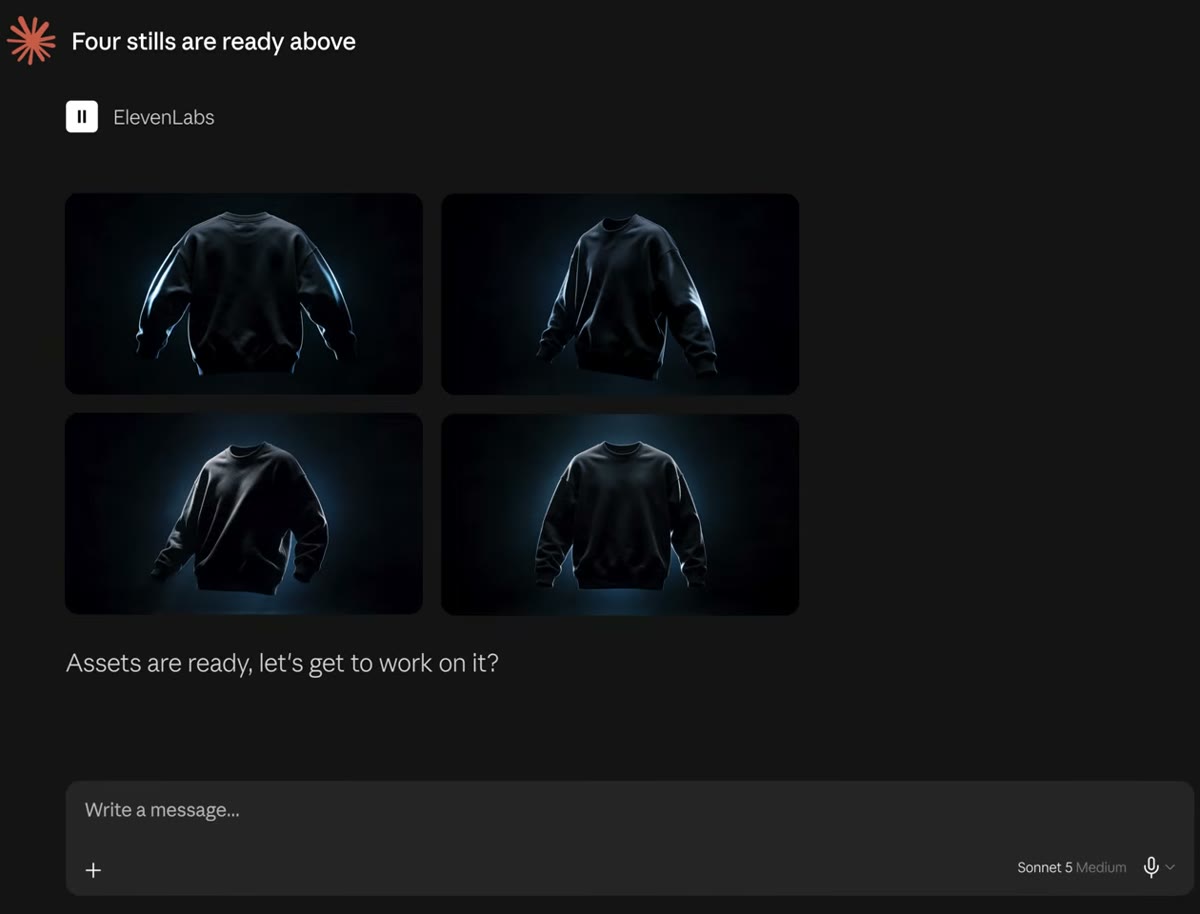
Task: Expand the chevron beside the microphone
Action: click(x=1170, y=867)
